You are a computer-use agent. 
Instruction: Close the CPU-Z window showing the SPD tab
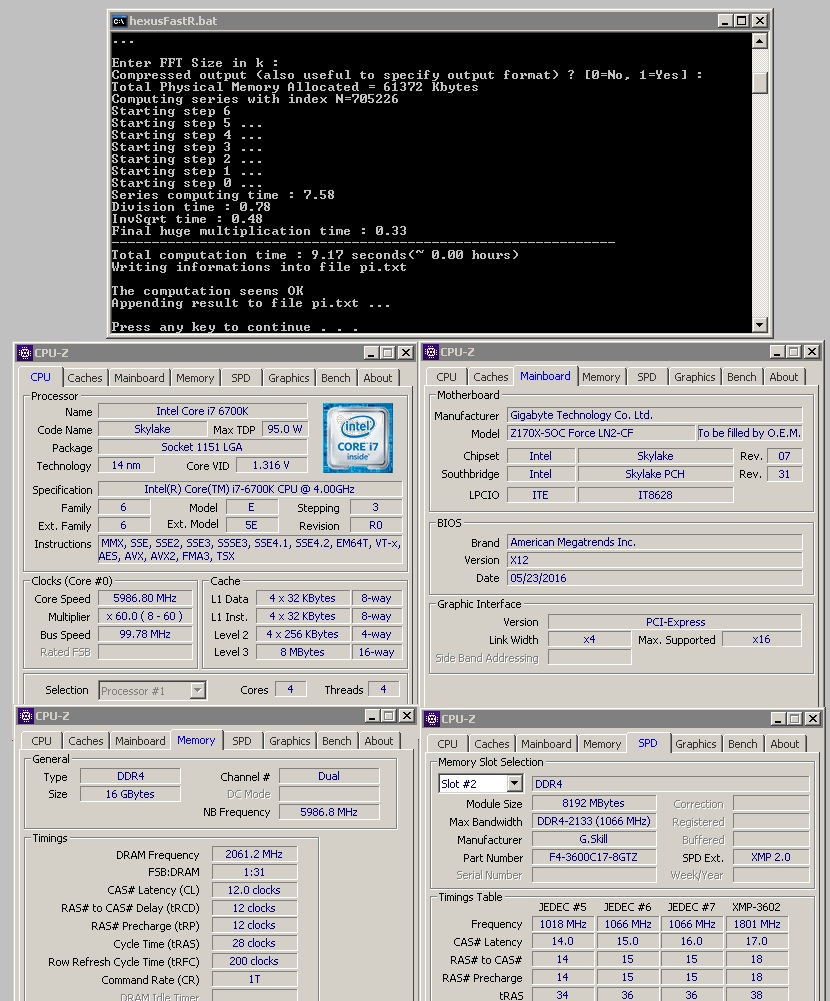[812, 719]
